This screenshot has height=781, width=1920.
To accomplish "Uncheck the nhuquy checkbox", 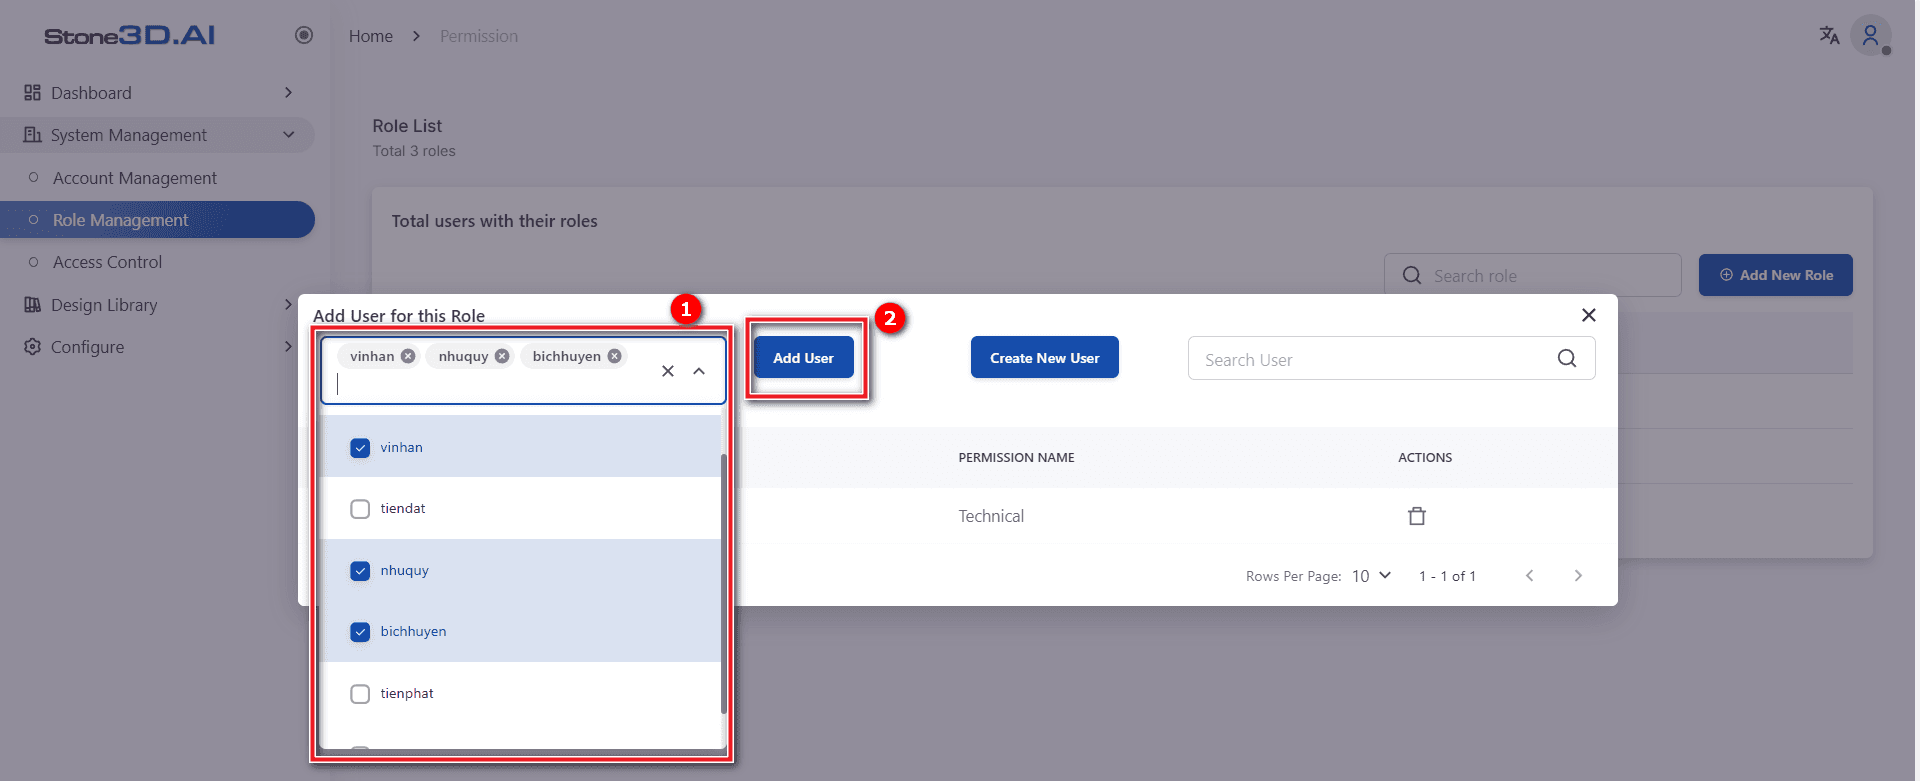I will pos(360,571).
